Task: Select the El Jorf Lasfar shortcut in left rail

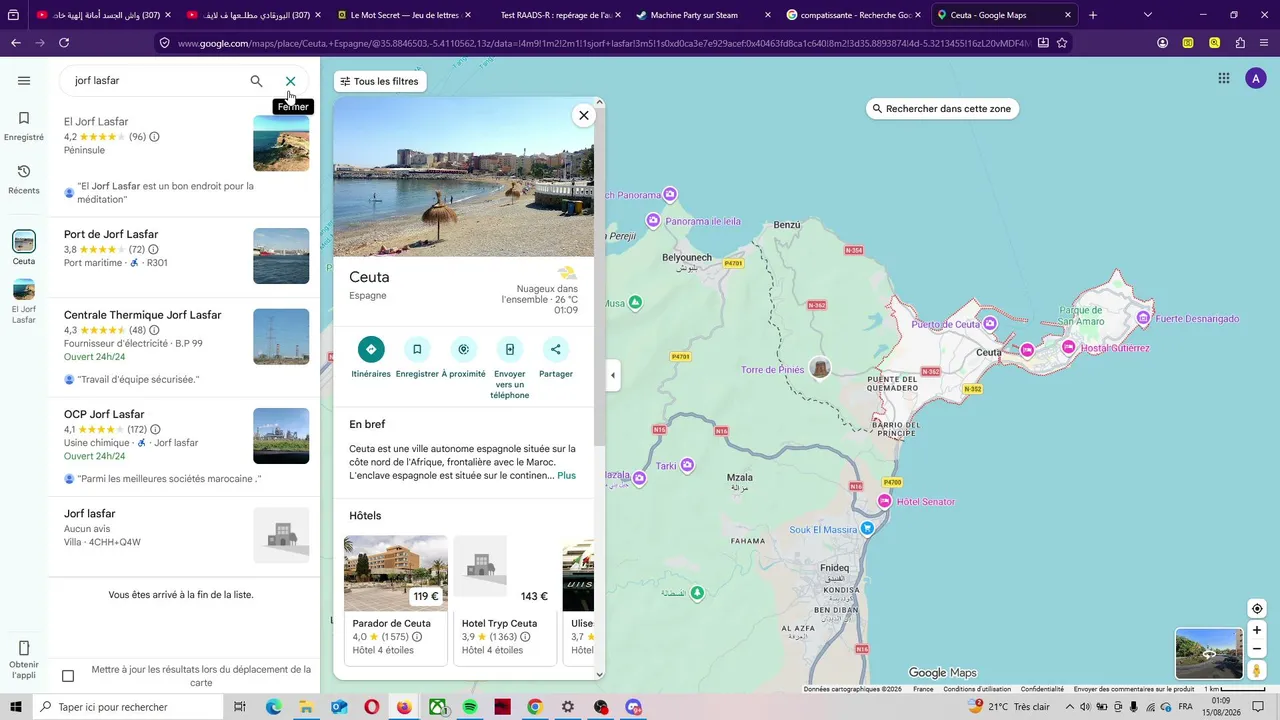Action: point(24,301)
